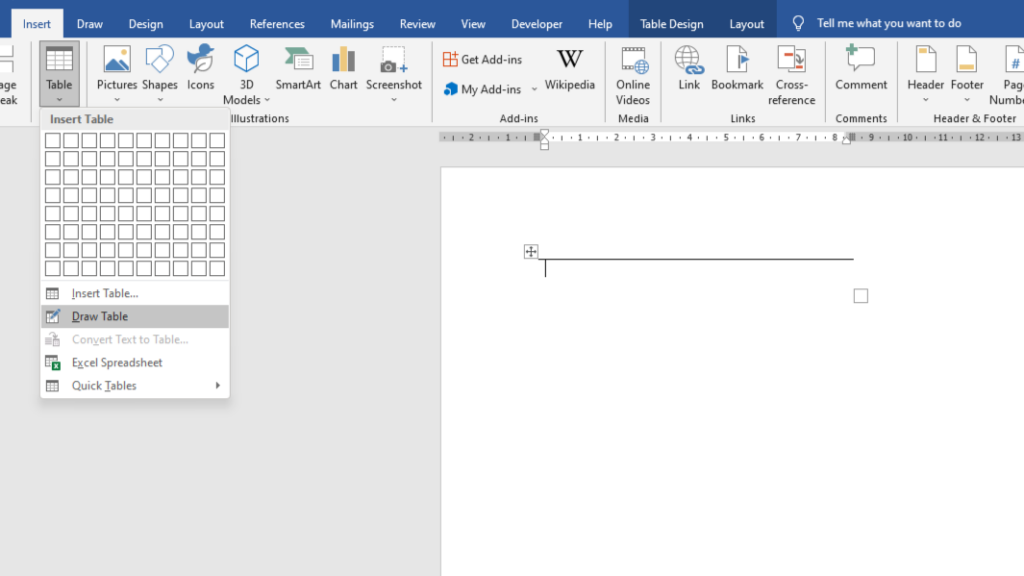The image size is (1024, 576).
Task: Click the Insert Table grid icon
Action: [52, 293]
